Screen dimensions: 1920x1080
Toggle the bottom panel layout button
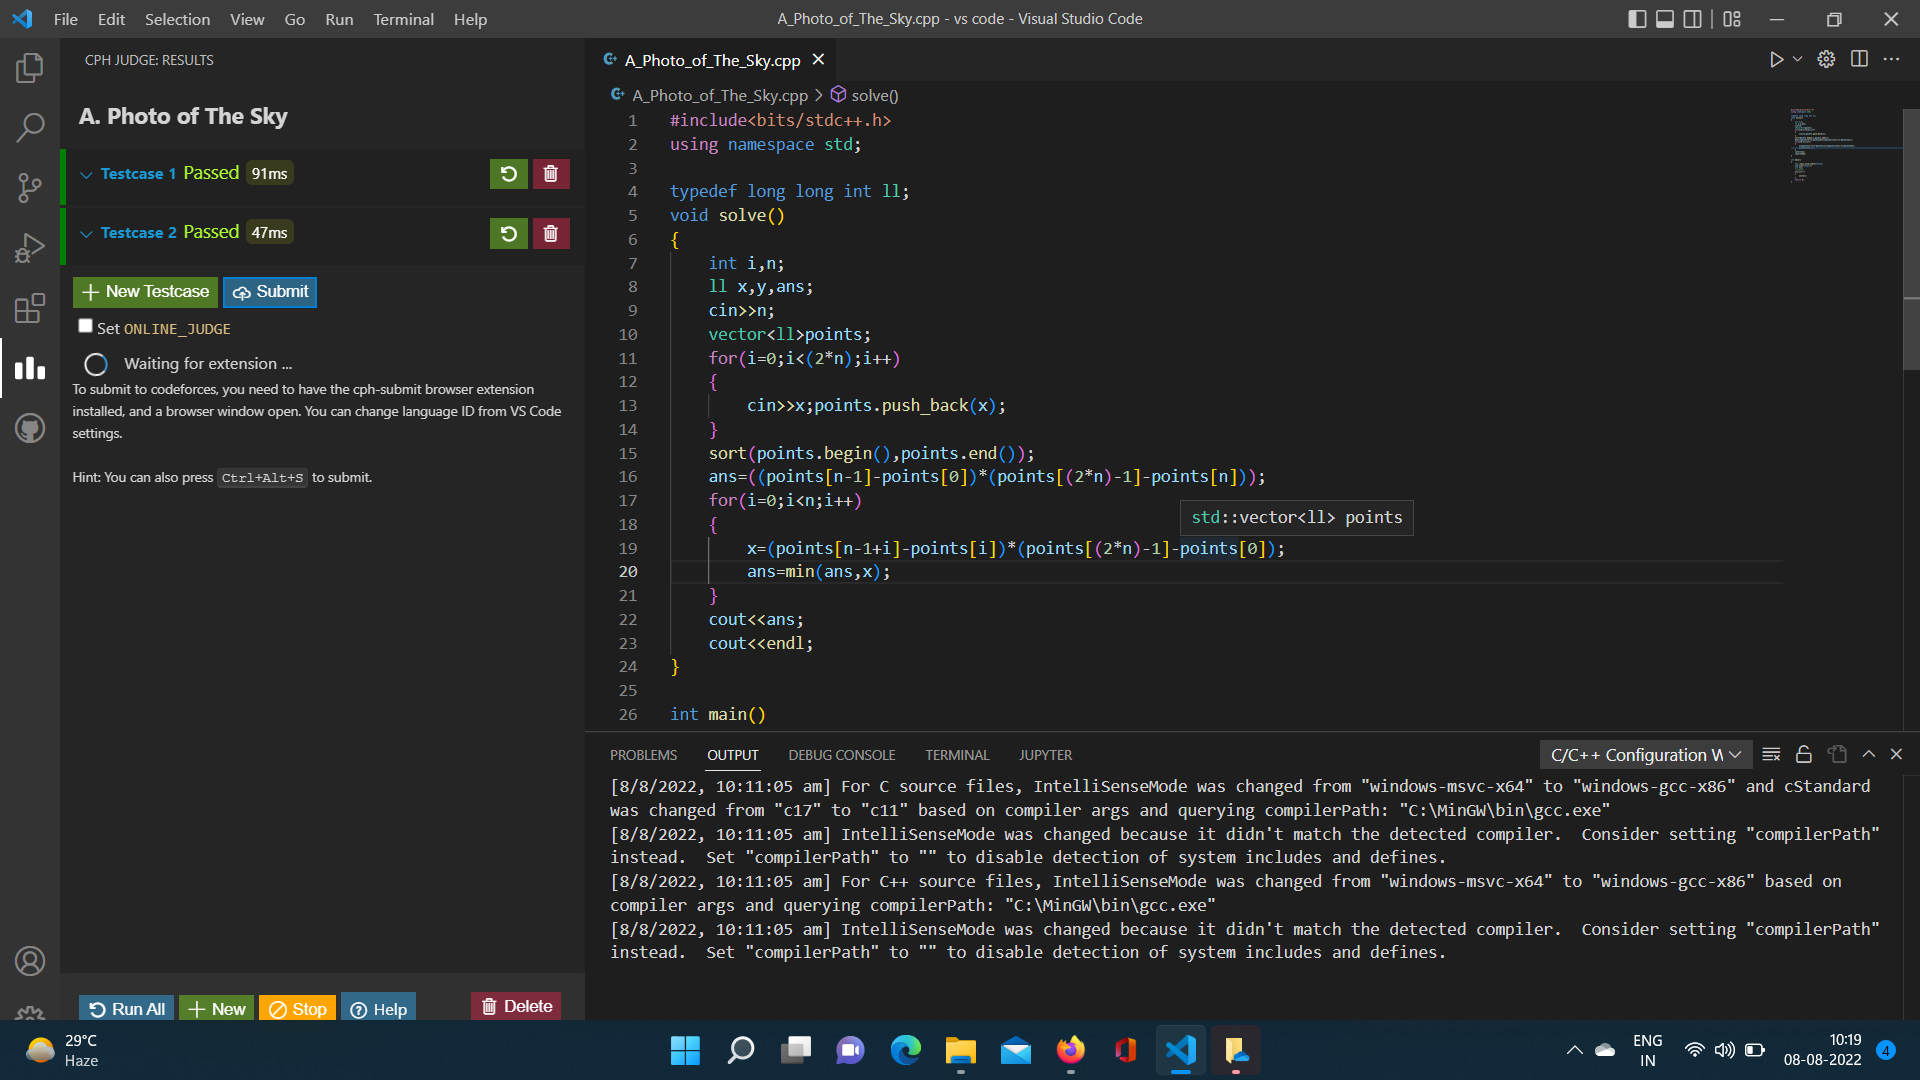click(x=1665, y=19)
